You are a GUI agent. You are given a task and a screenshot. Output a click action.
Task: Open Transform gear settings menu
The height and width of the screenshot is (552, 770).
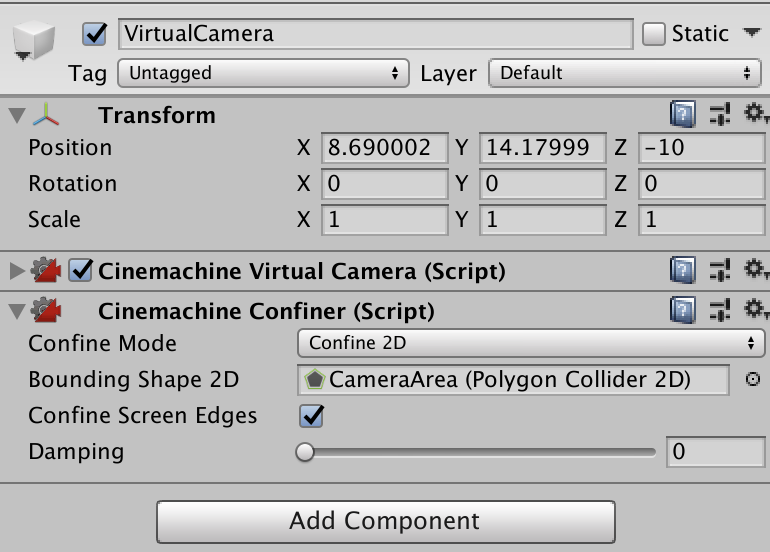(755, 113)
